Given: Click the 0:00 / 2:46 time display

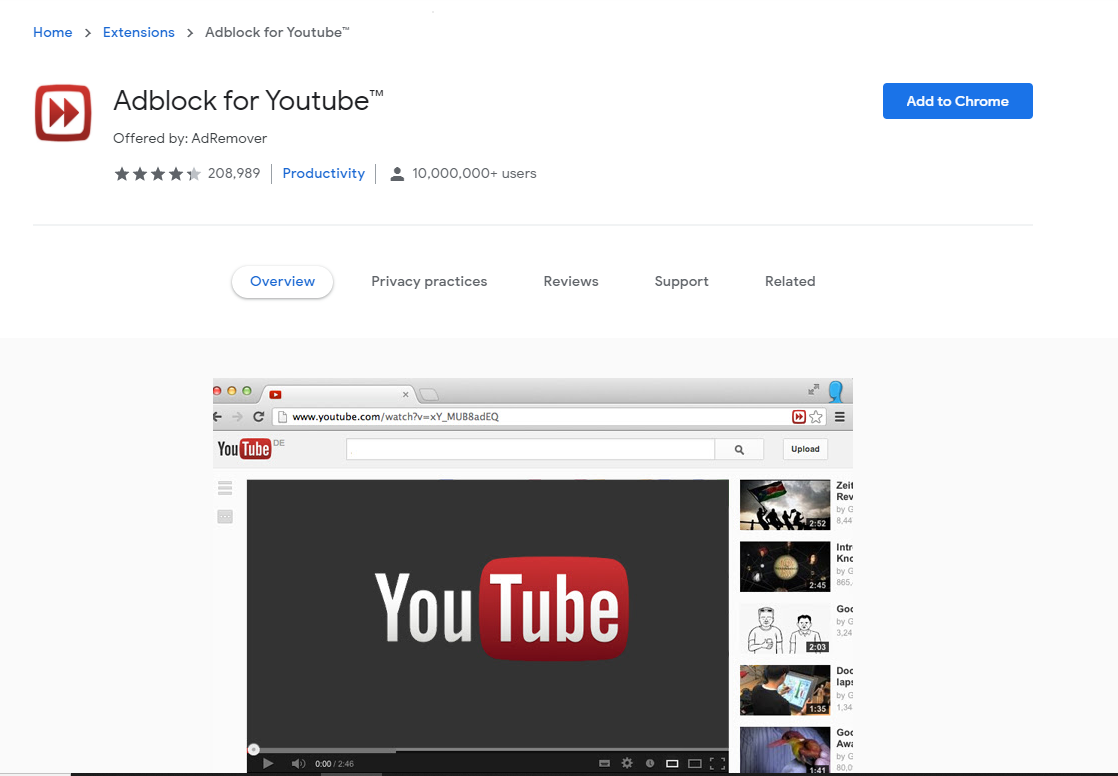Looking at the screenshot, I should pos(334,764).
